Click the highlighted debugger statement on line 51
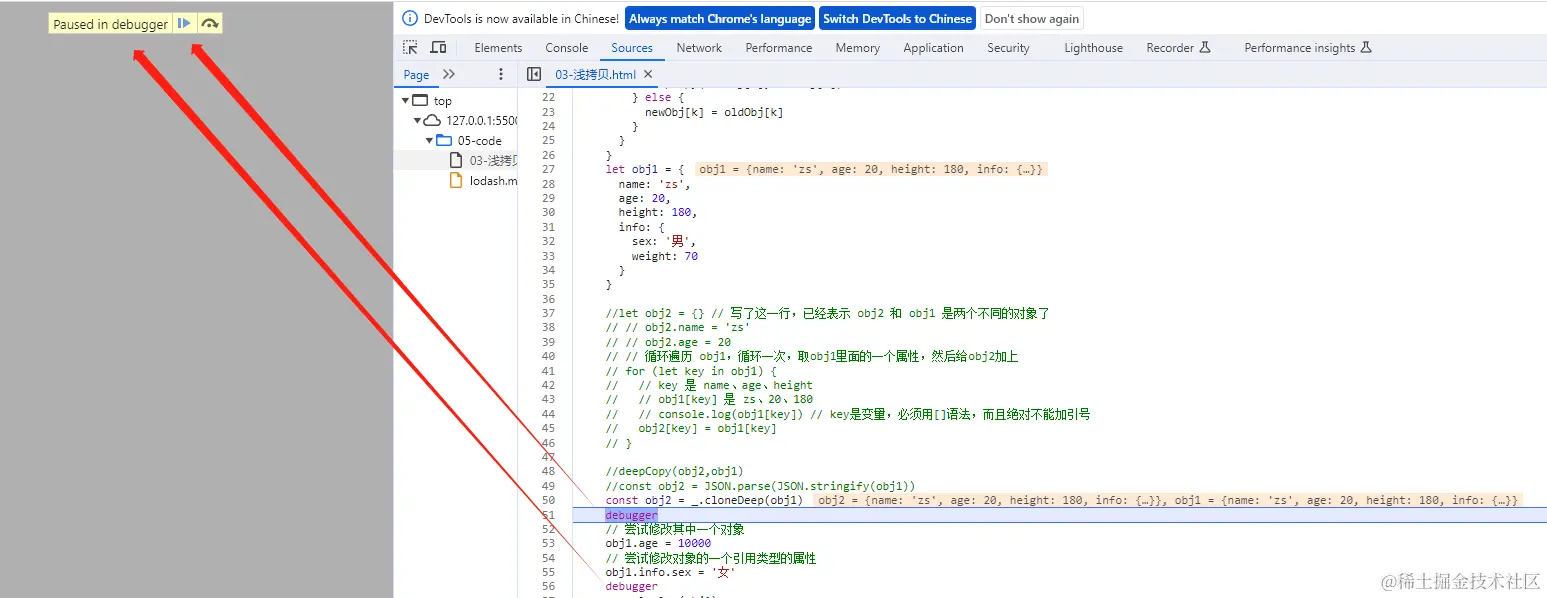Screen dimensions: 1547x598 click(x=632, y=515)
